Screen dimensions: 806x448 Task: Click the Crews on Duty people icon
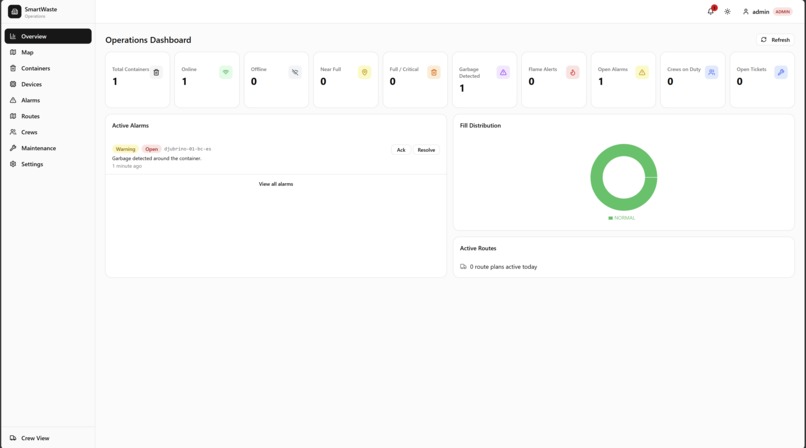point(711,72)
